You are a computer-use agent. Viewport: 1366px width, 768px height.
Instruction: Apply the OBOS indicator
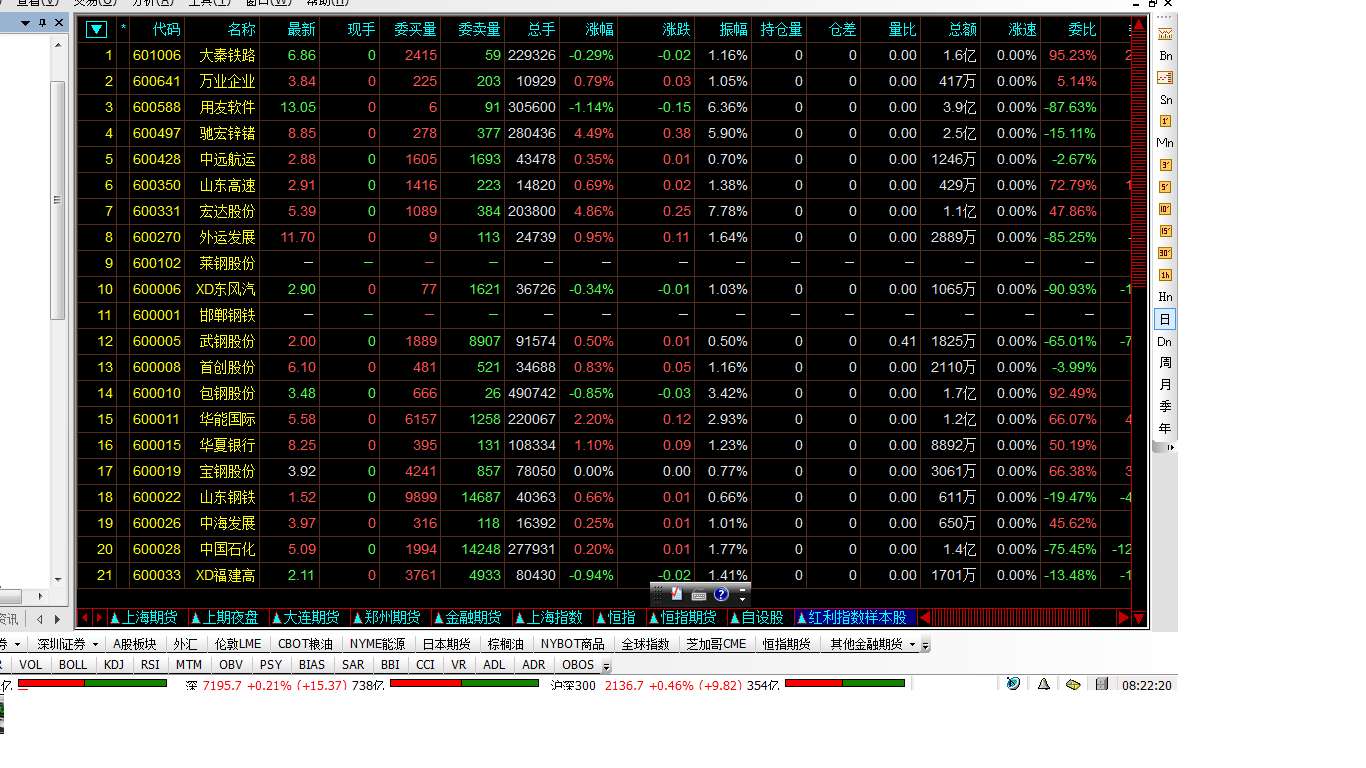(578, 664)
